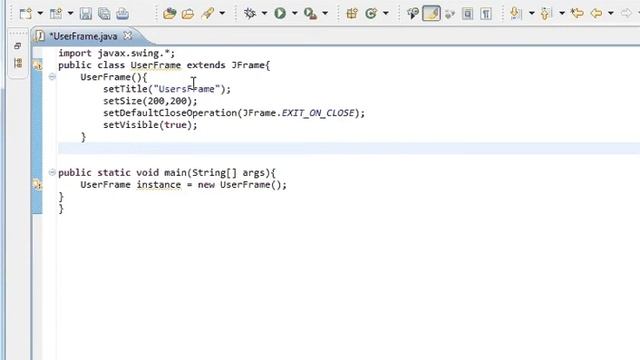Click the New wizard icon left of Save
Image resolution: width=640 pixels, height=360 pixels.
(56, 13)
